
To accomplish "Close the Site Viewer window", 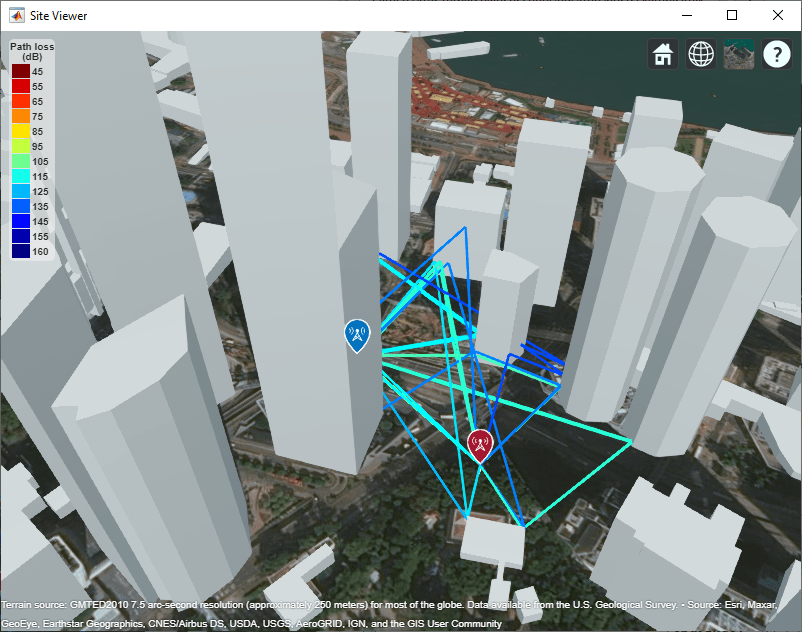I will point(777,15).
